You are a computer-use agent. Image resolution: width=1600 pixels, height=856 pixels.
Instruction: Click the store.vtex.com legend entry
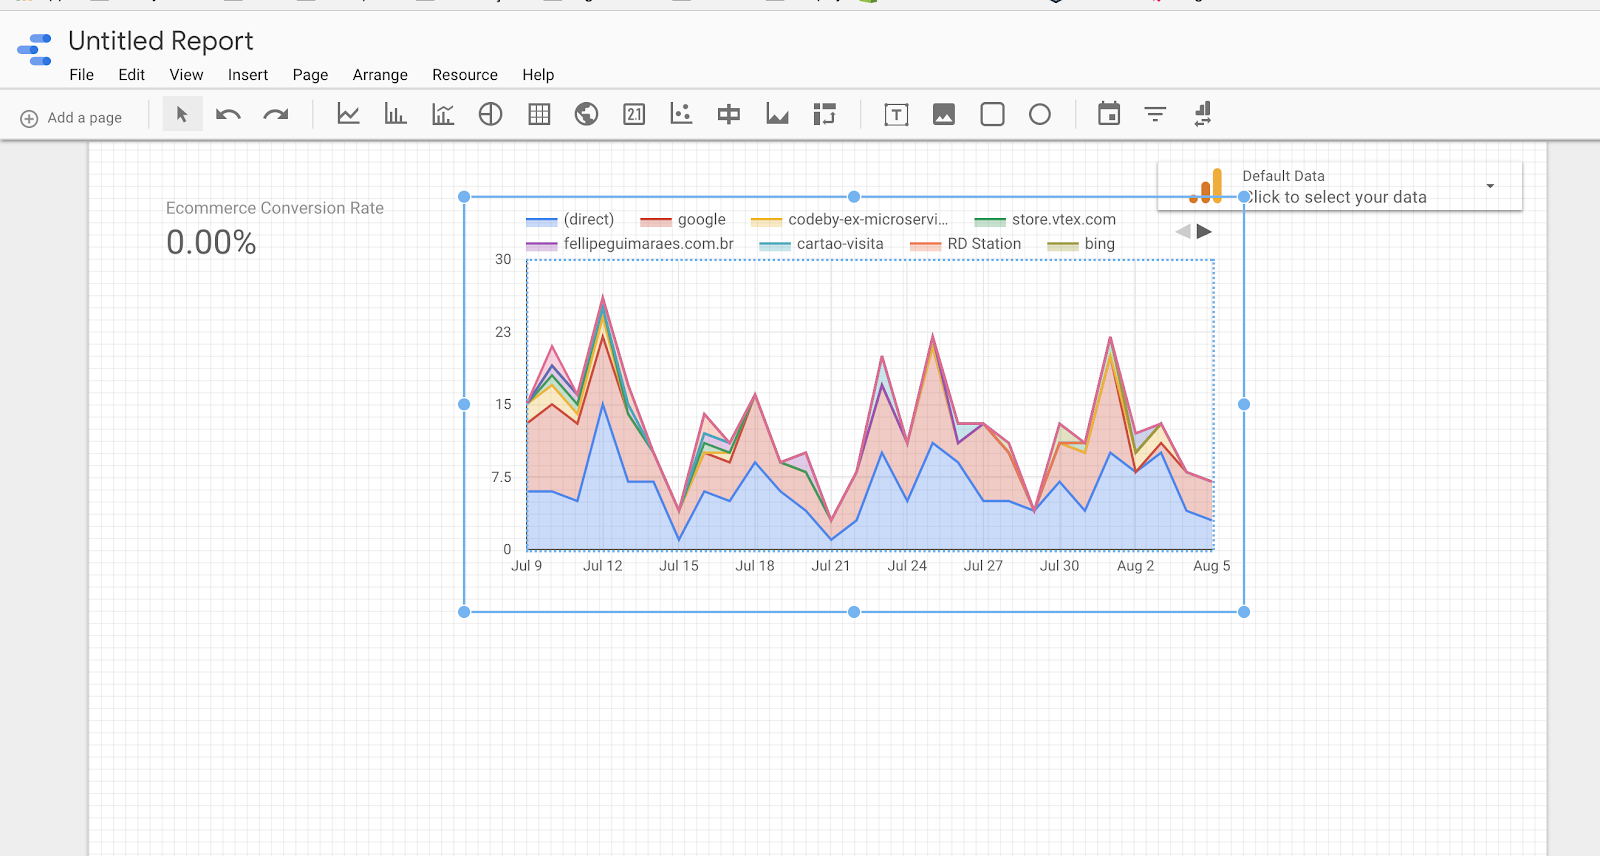pos(1045,219)
